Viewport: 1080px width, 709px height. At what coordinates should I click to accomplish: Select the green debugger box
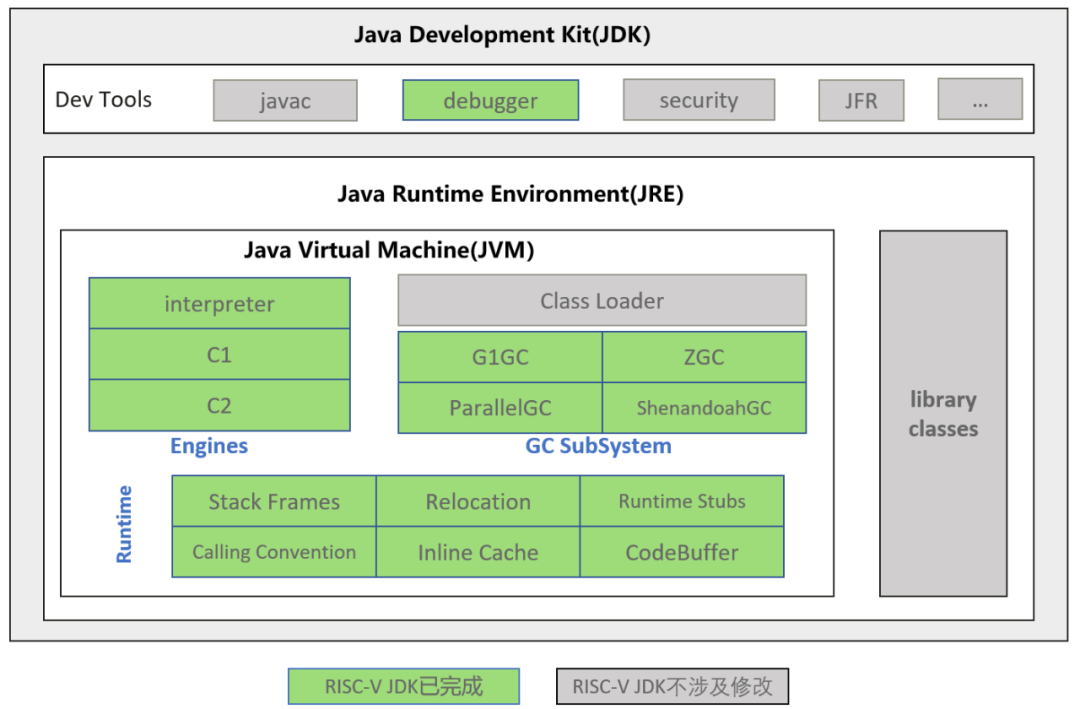pos(490,101)
